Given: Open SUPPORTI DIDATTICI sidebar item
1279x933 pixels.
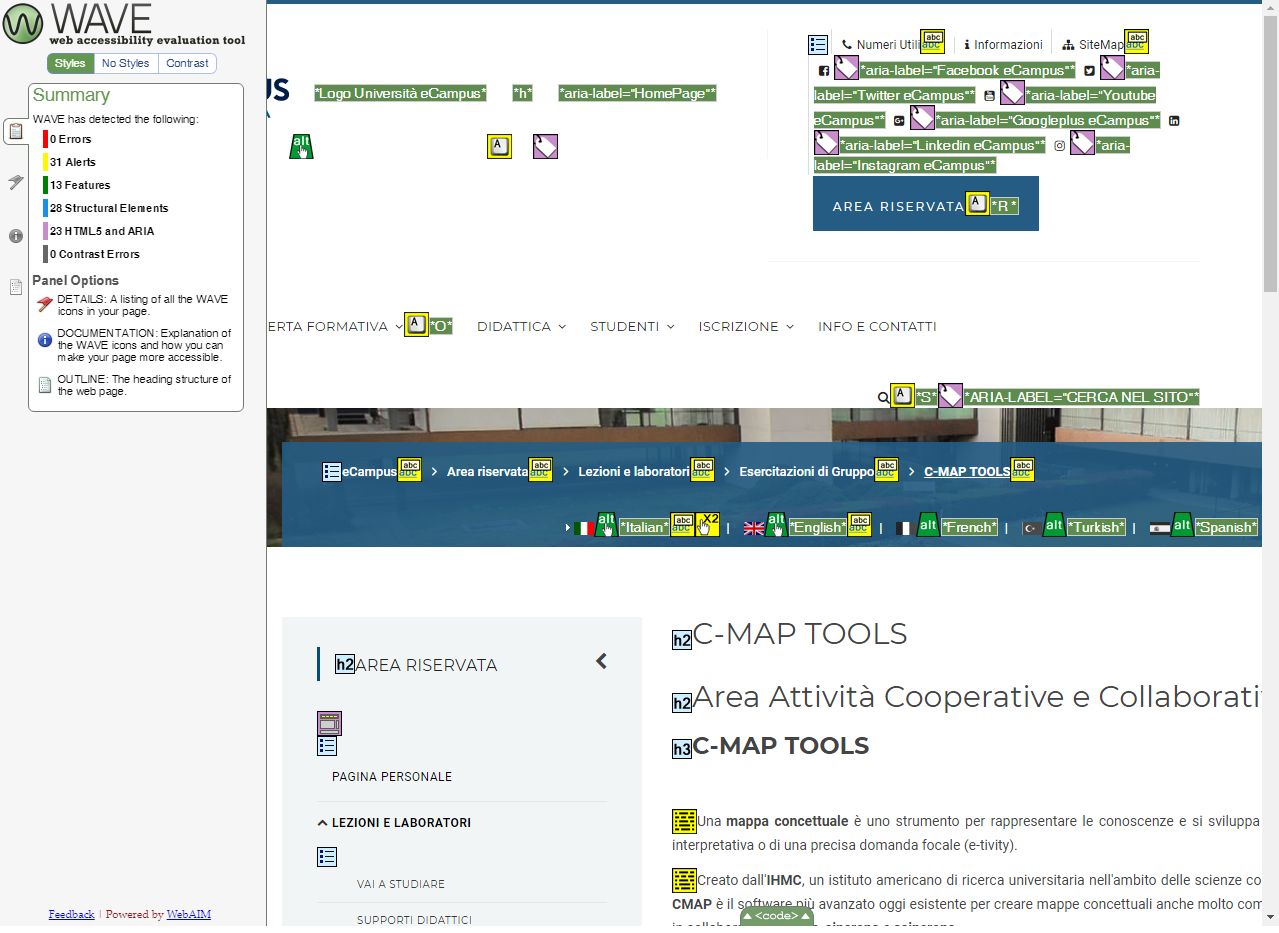Looking at the screenshot, I should (x=414, y=920).
